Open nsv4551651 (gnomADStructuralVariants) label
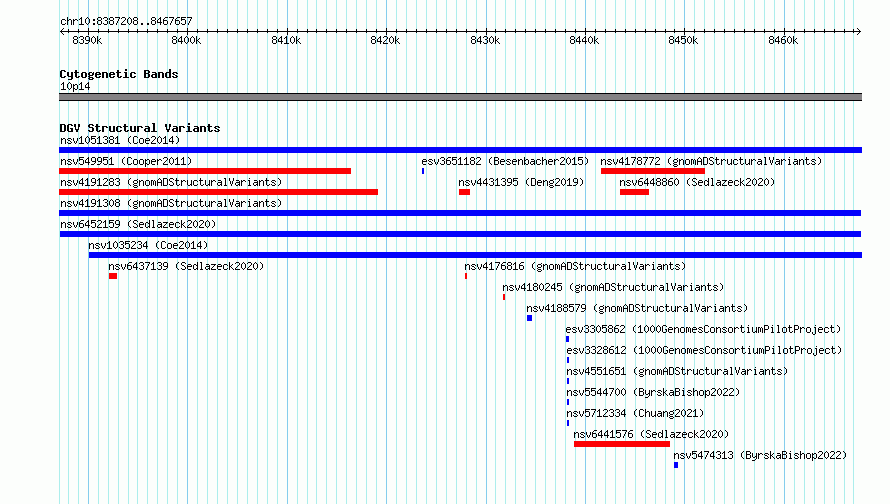The height and width of the screenshot is (504, 890). (677, 371)
